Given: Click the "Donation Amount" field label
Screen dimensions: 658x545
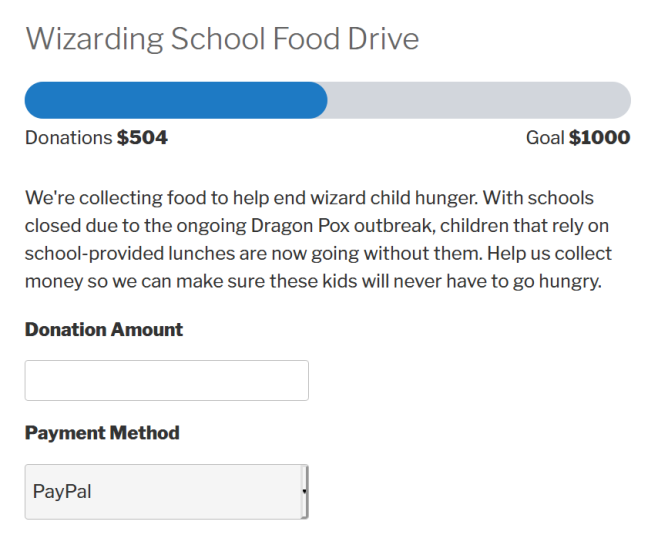Looking at the screenshot, I should (104, 330).
